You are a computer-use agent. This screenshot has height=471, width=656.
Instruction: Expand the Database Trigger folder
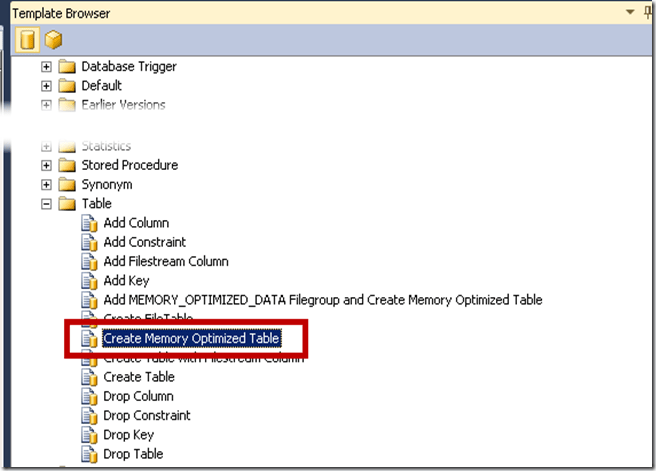click(x=46, y=67)
